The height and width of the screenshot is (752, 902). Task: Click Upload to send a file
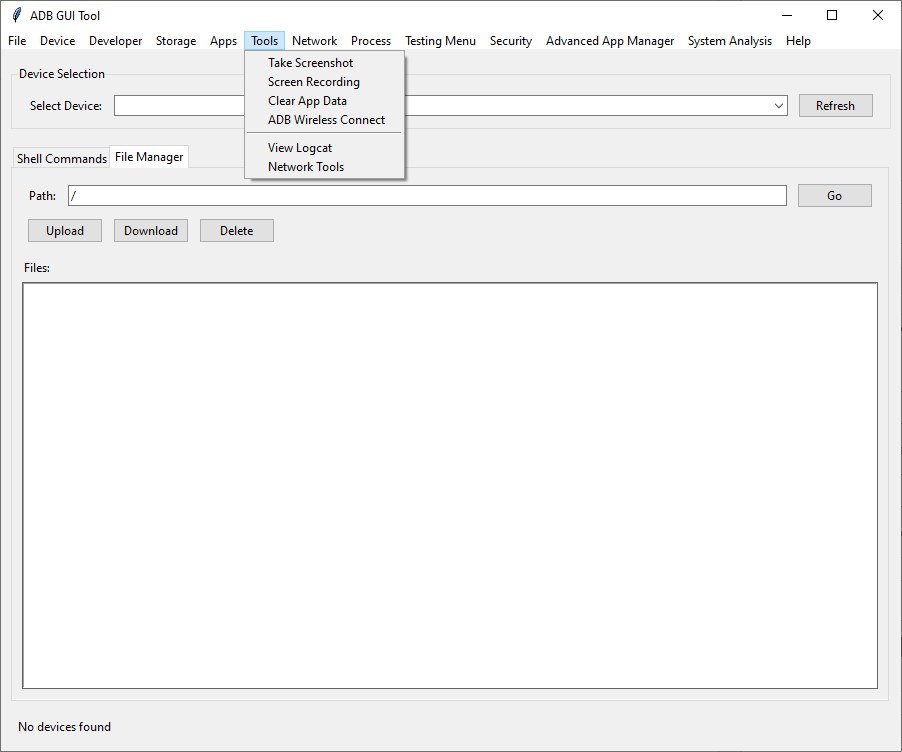tap(64, 230)
